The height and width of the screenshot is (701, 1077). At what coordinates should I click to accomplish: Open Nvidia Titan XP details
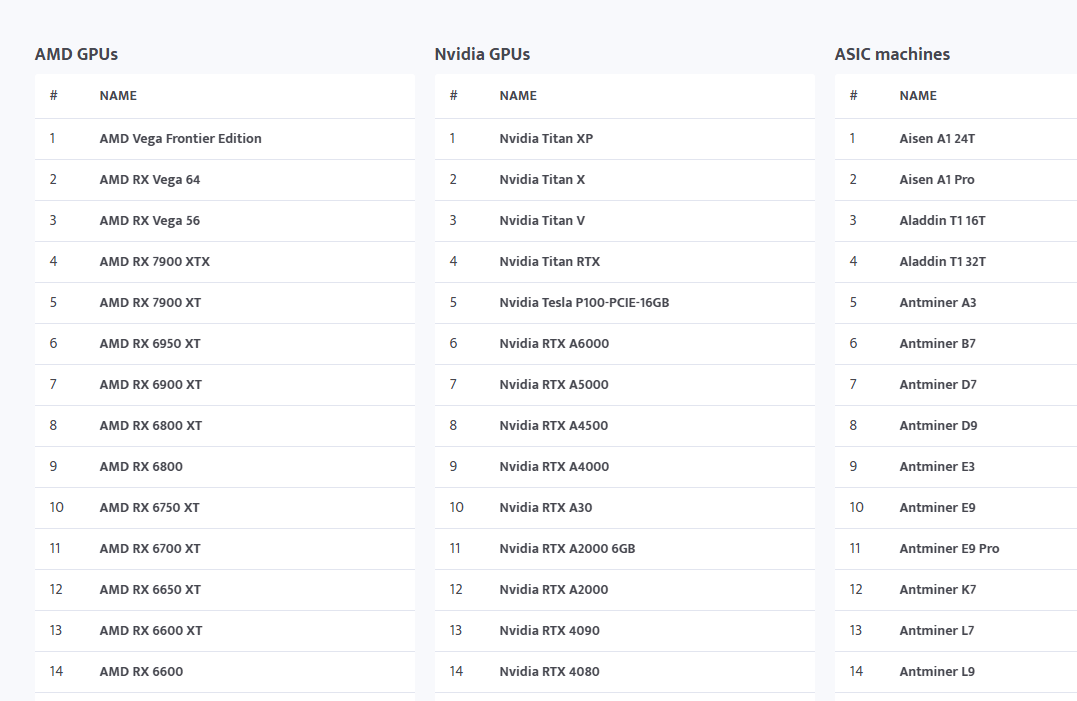point(546,139)
